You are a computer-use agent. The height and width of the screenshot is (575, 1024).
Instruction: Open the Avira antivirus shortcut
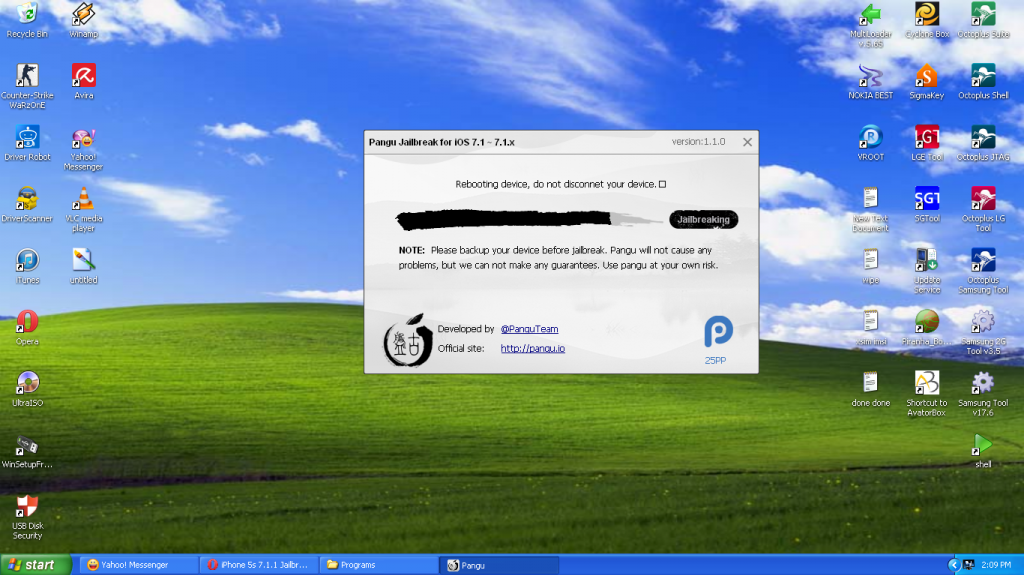(84, 76)
